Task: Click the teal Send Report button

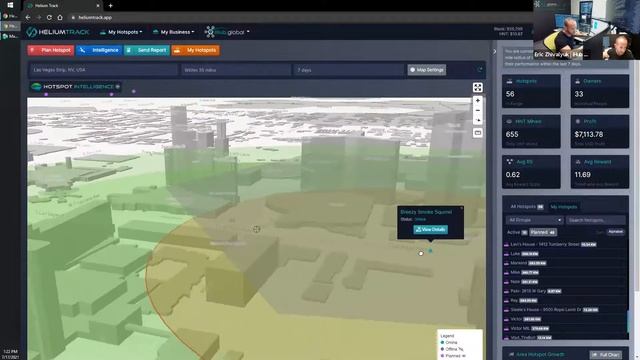Action: (x=147, y=50)
